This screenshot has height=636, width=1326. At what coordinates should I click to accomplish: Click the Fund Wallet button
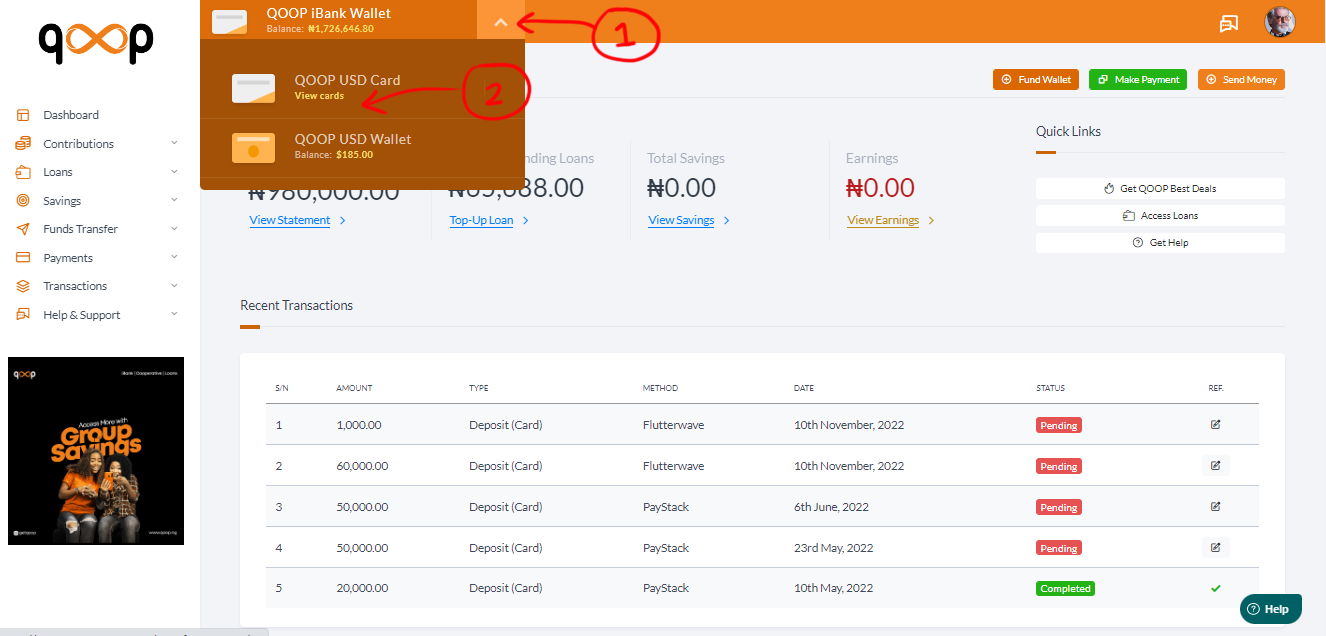1036,80
